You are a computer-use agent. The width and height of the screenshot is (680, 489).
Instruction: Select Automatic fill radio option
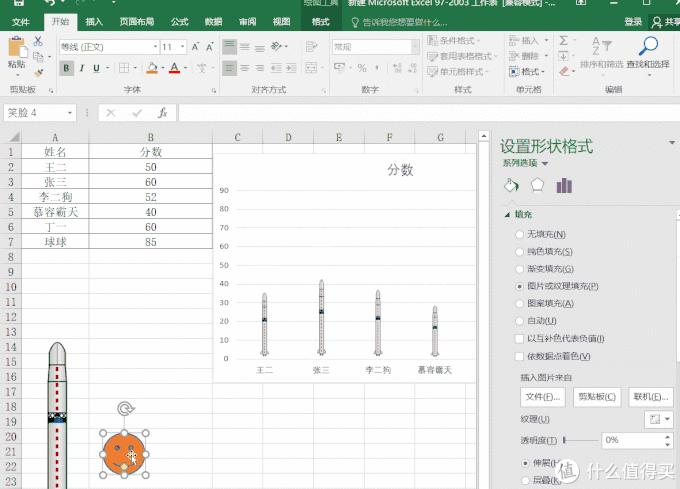(x=519, y=321)
